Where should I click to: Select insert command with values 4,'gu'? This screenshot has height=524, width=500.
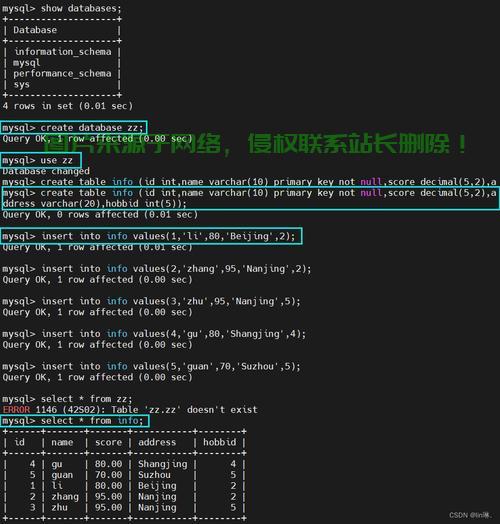[x=154, y=334]
